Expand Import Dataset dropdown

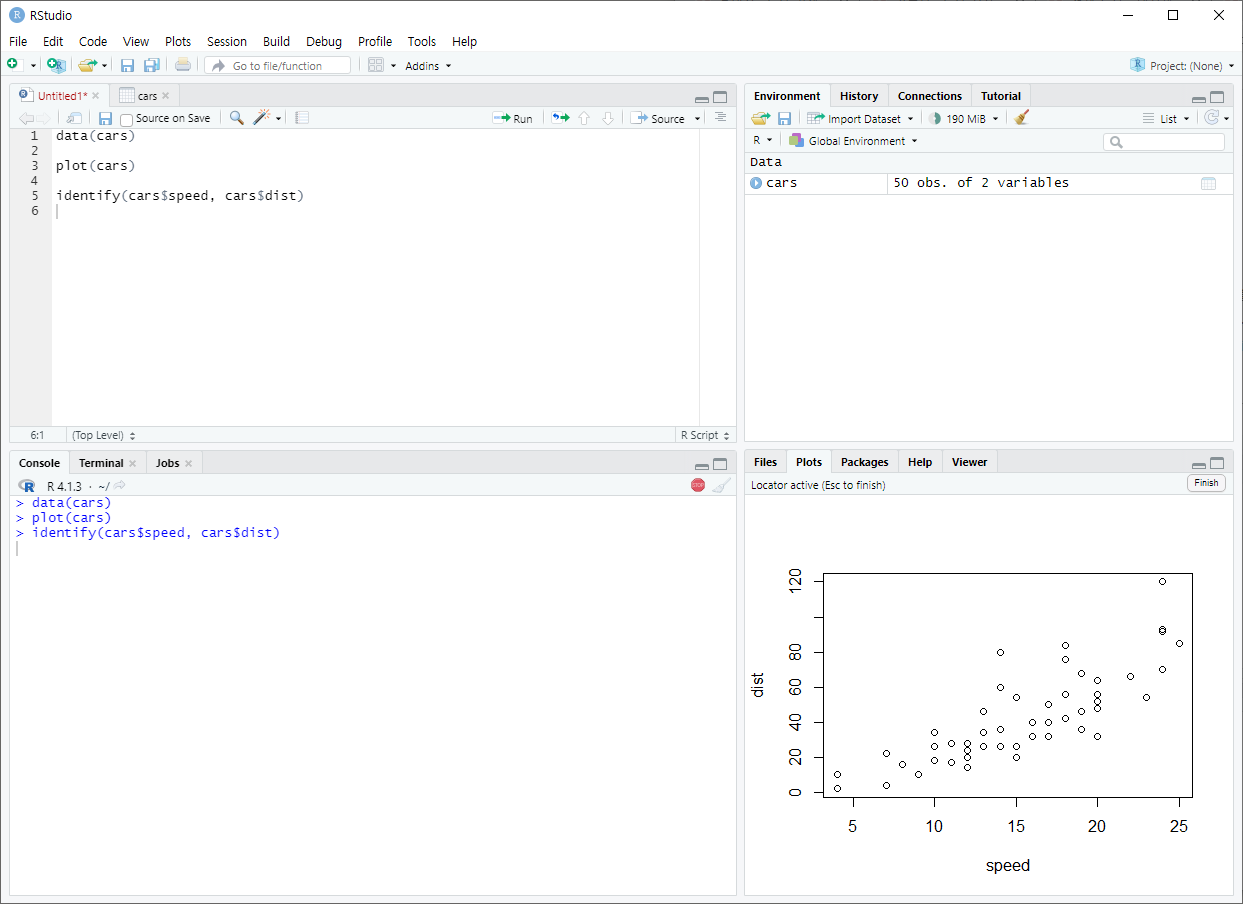pyautogui.click(x=860, y=118)
